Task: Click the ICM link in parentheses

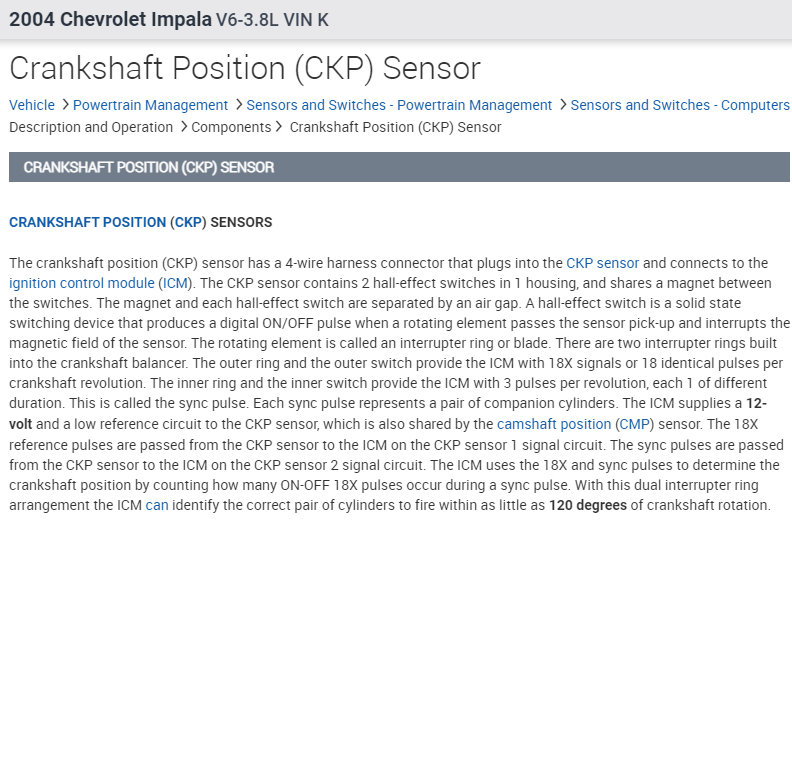Action: [176, 283]
